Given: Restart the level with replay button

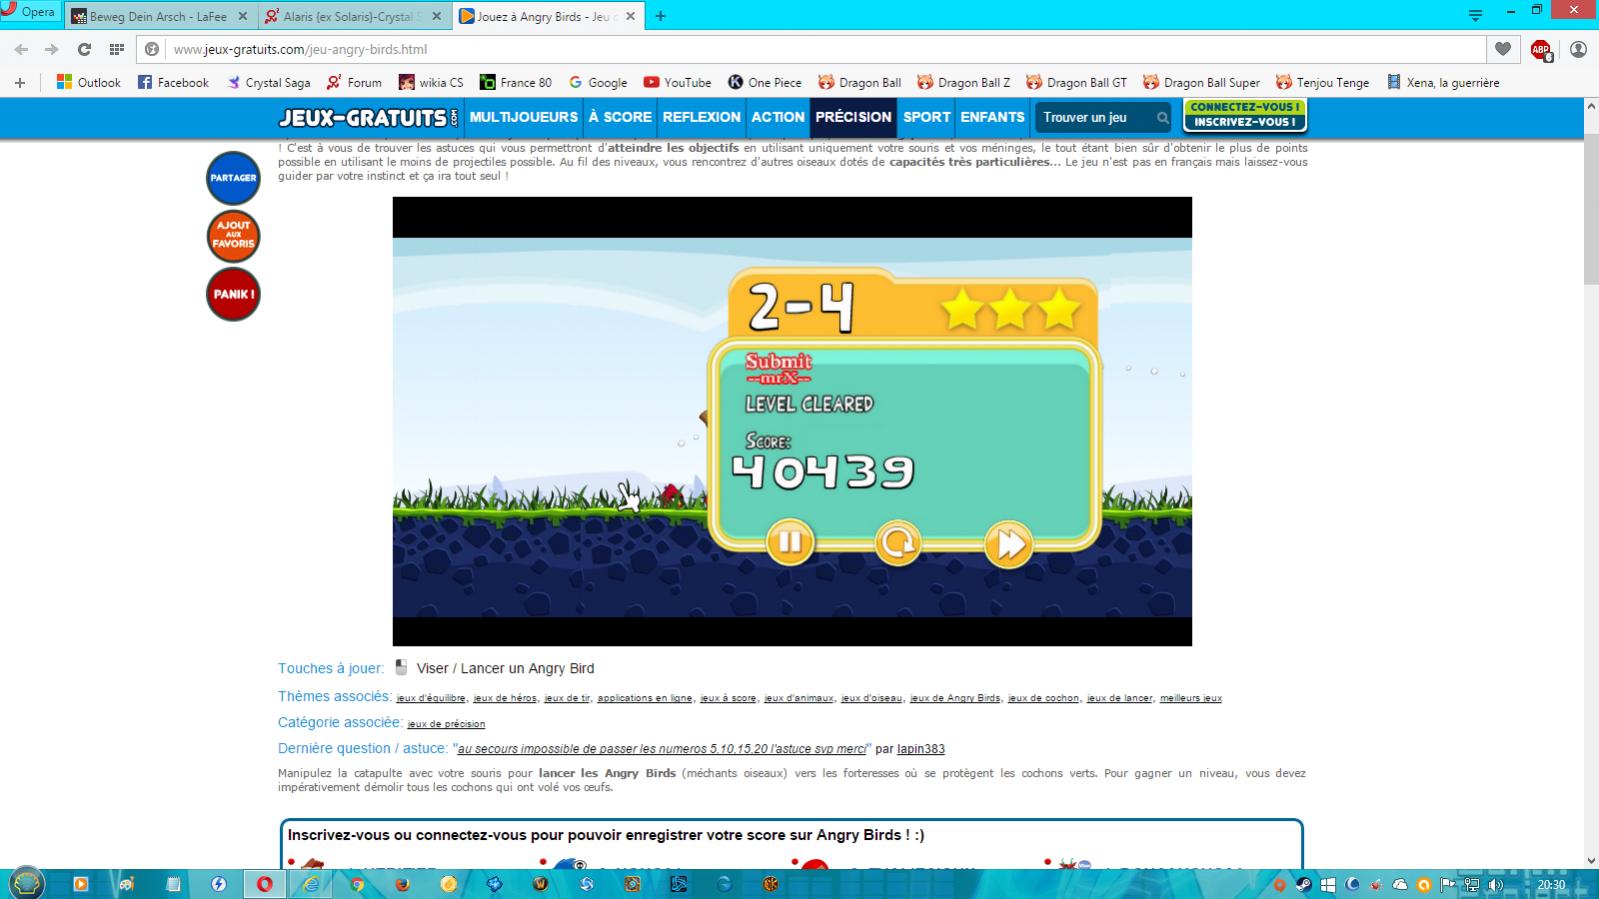Looking at the screenshot, I should click(x=897, y=543).
